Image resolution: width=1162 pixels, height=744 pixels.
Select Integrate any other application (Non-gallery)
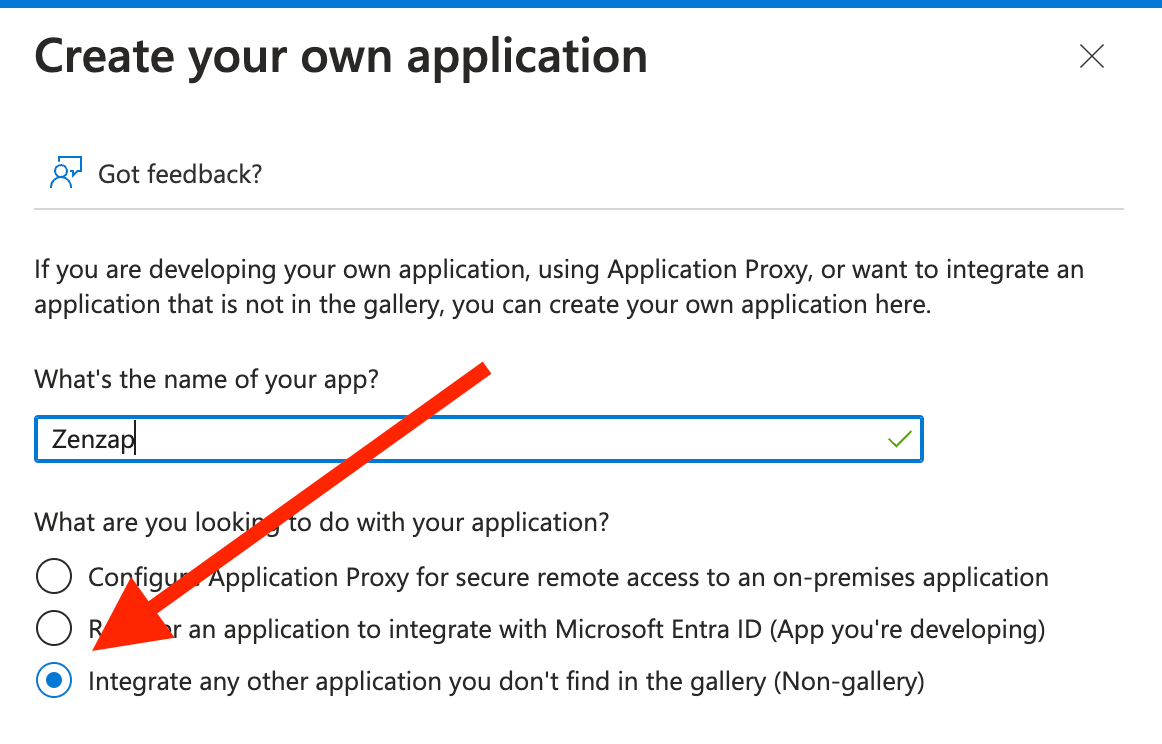[53, 681]
